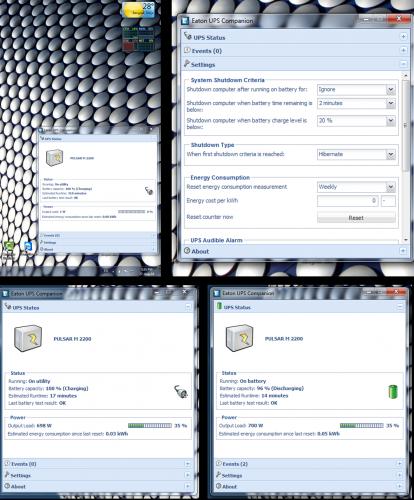The width and height of the screenshot is (414, 500).
Task: Expand About with its plus button in the On battery window
Action: (x=399, y=486)
